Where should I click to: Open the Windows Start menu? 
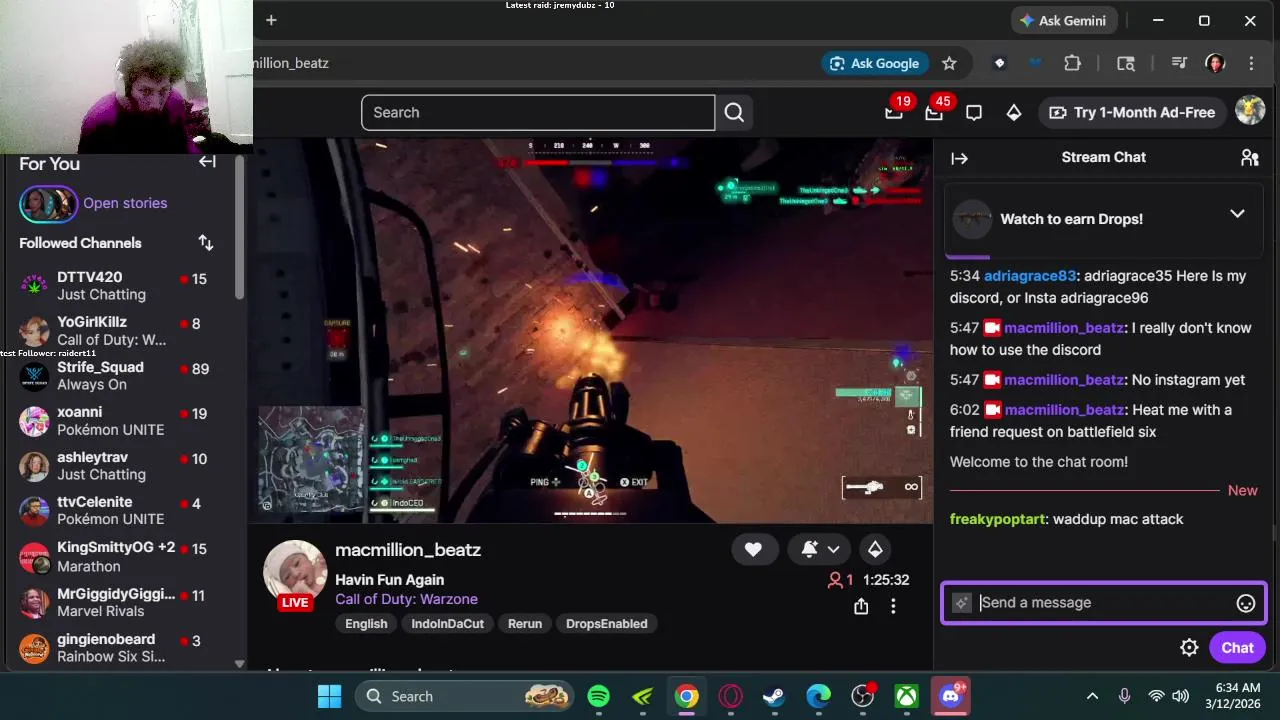coord(329,696)
